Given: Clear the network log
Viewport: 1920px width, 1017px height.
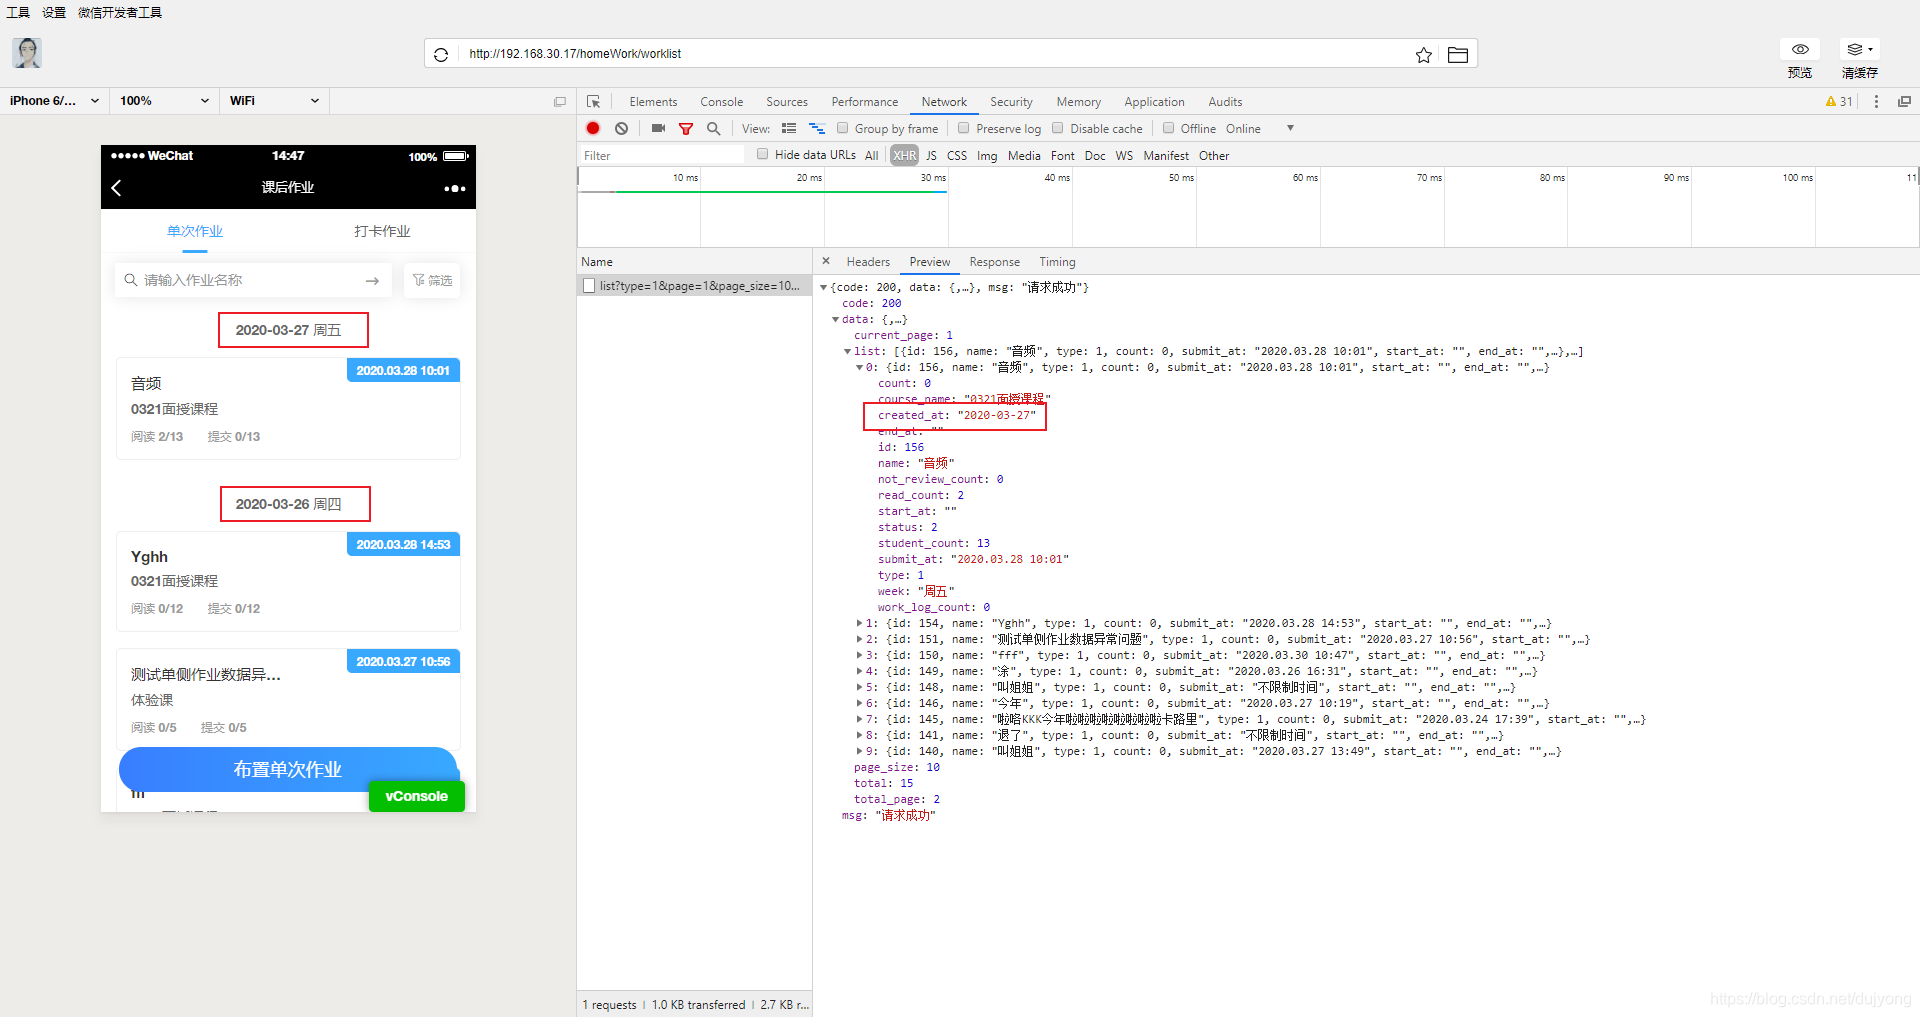Looking at the screenshot, I should coord(622,128).
